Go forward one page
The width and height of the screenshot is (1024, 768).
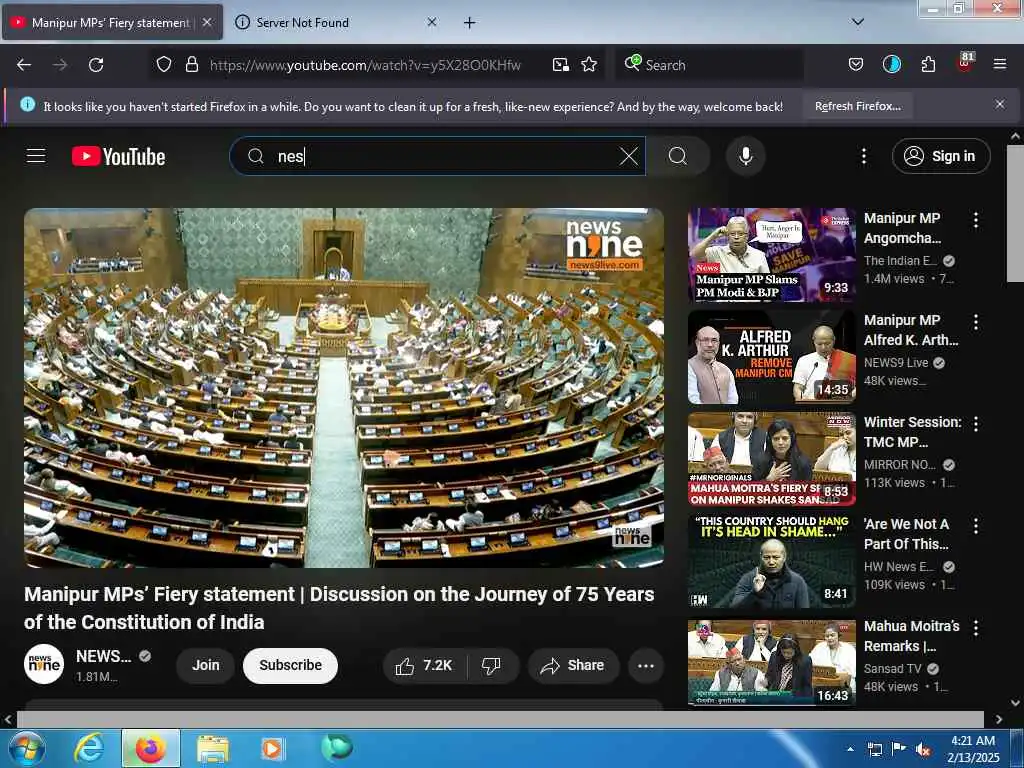click(x=60, y=65)
